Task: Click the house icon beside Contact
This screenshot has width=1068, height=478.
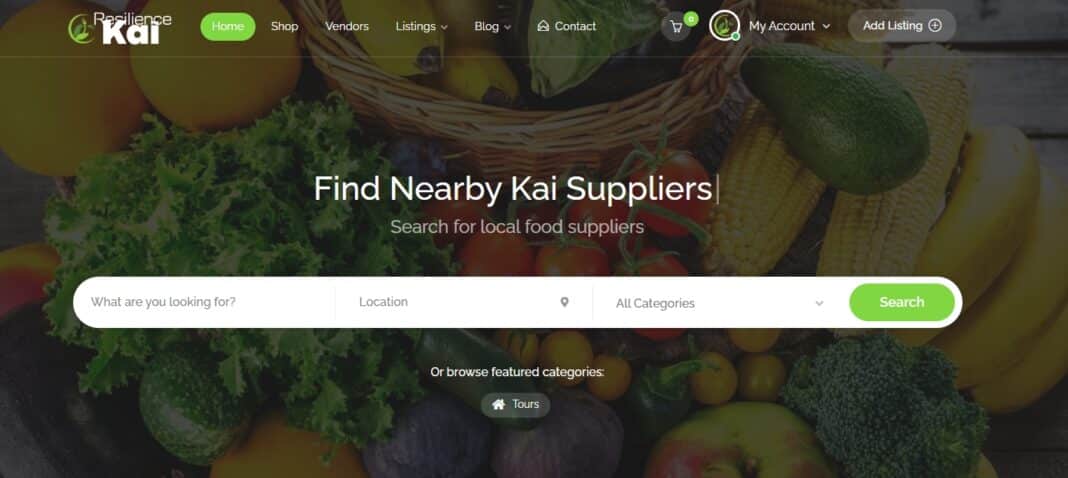Action: (543, 26)
